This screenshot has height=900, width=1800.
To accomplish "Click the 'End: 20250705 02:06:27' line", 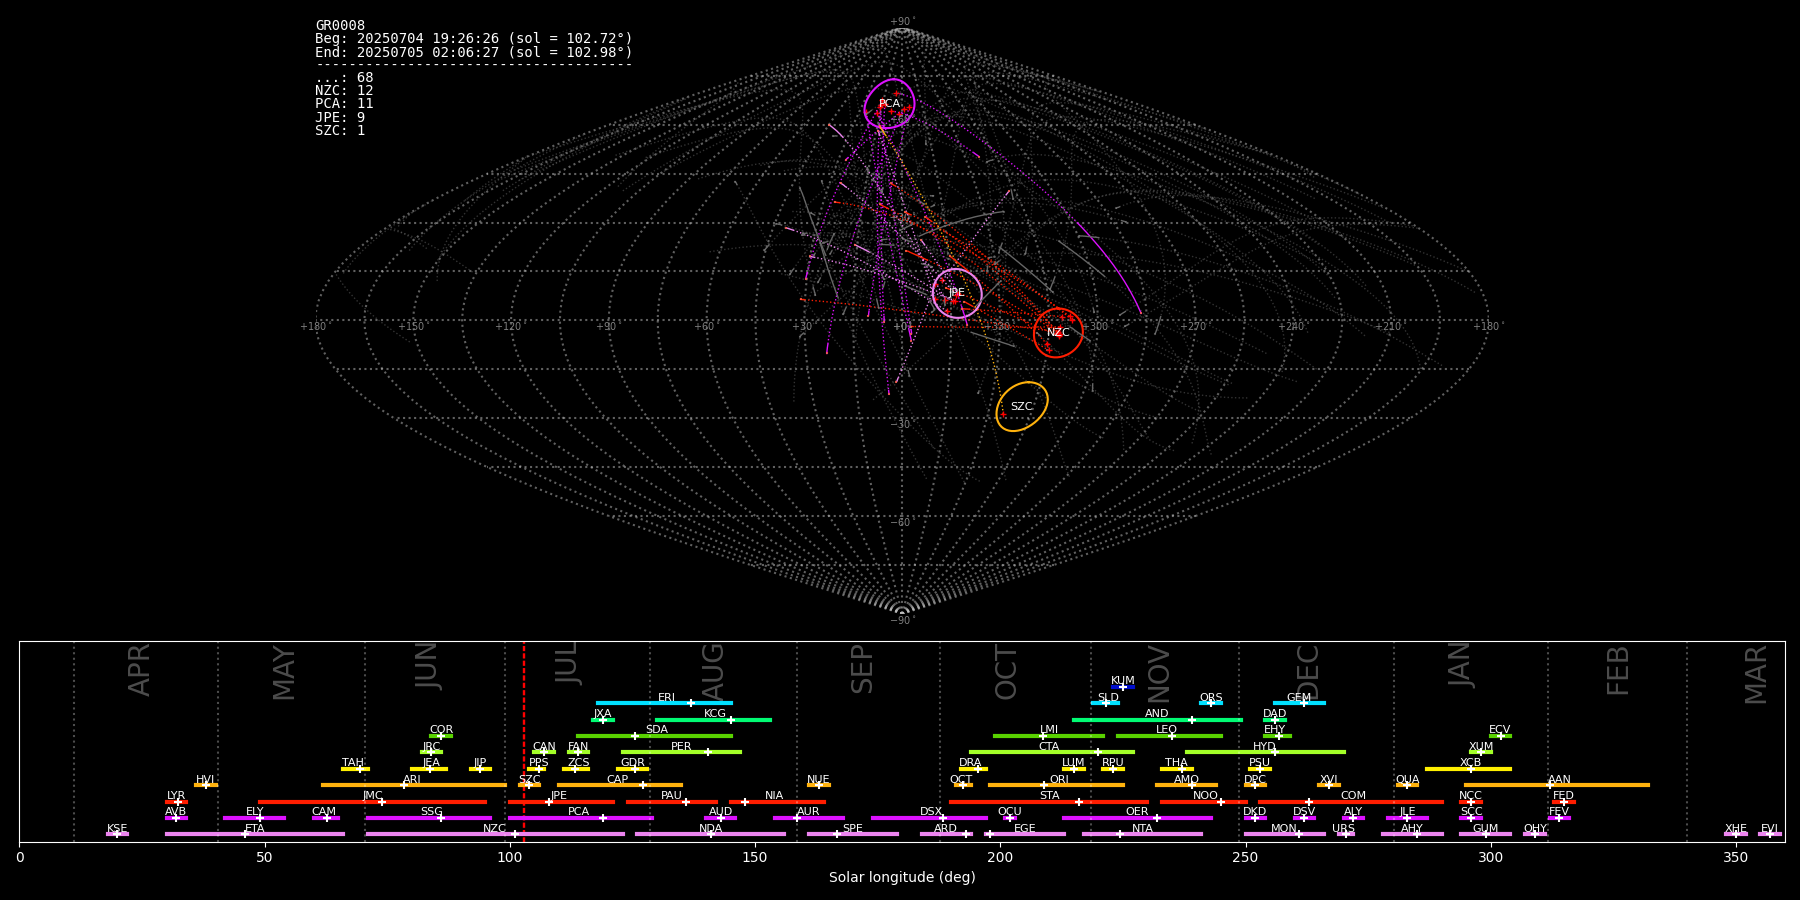I will (474, 52).
